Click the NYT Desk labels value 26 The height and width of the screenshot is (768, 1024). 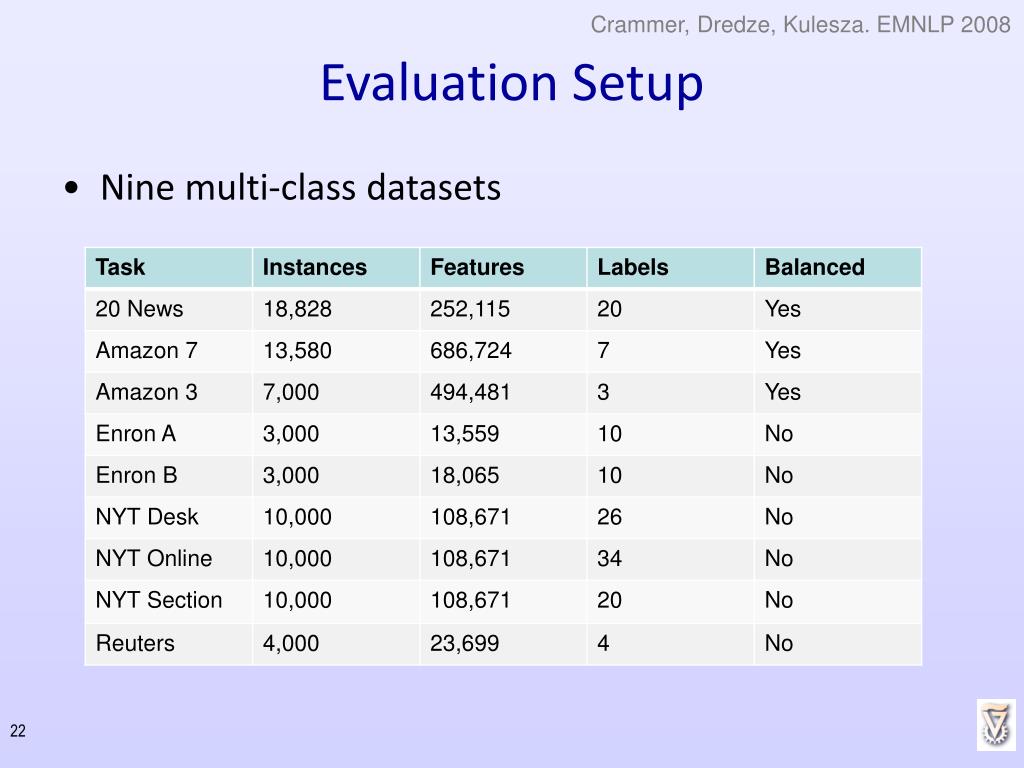click(x=609, y=517)
